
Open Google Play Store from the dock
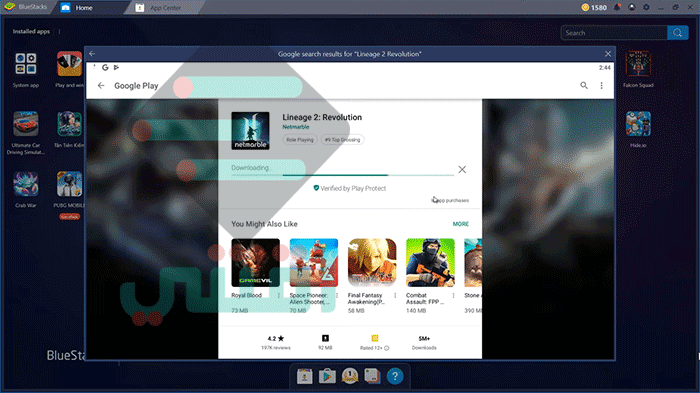(x=327, y=376)
